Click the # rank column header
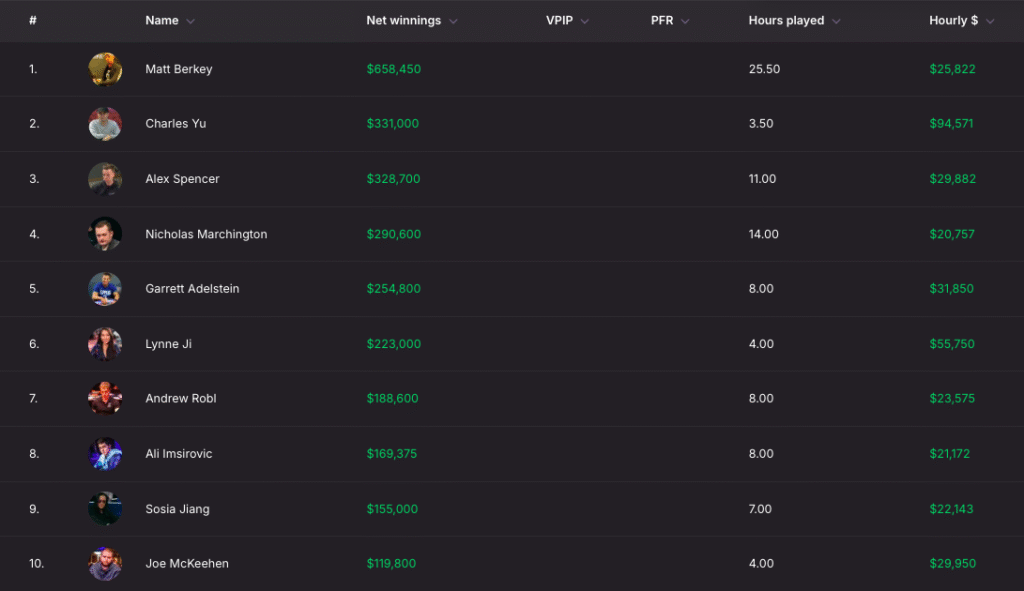This screenshot has width=1024, height=591. (x=33, y=20)
